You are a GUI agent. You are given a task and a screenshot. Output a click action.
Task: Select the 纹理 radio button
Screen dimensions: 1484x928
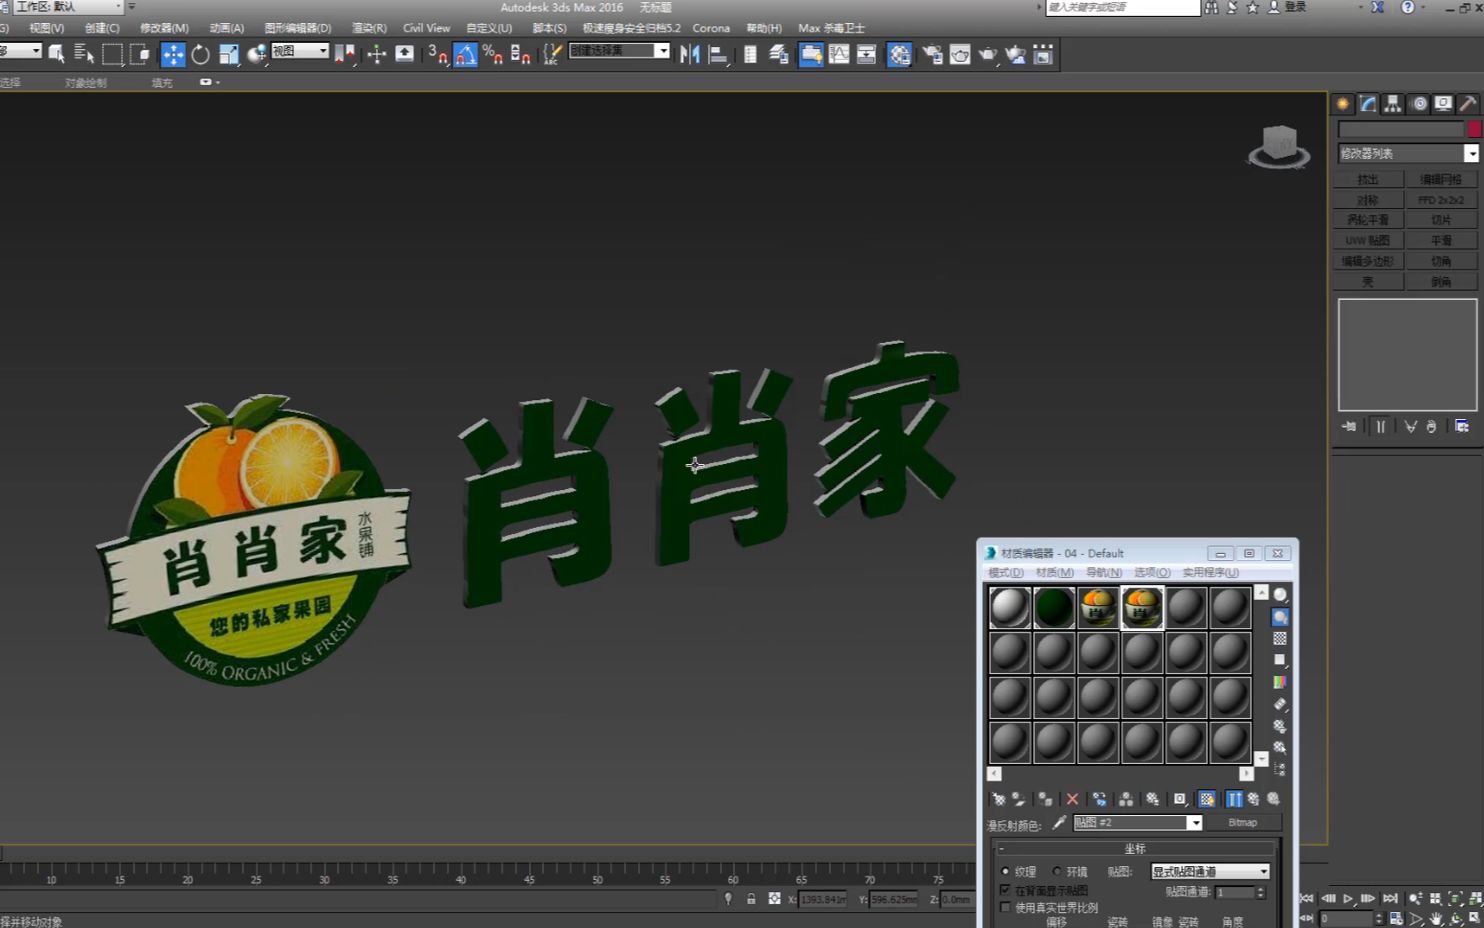pos(1005,871)
